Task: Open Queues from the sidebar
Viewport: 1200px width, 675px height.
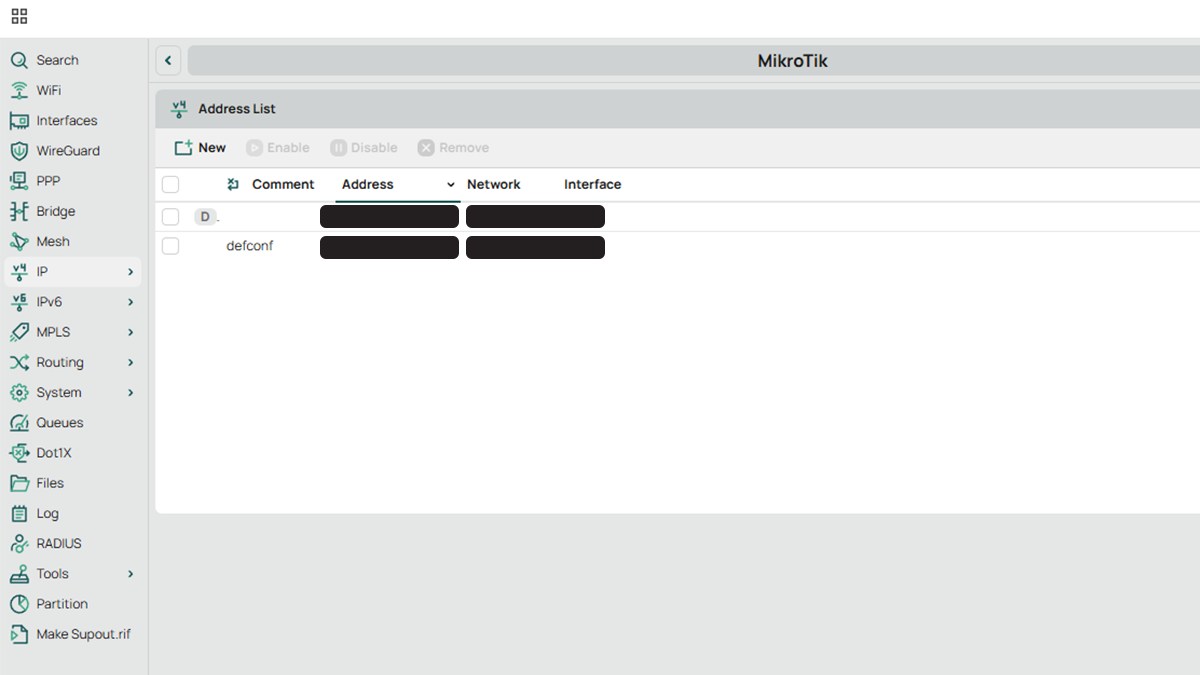Action: click(20, 422)
